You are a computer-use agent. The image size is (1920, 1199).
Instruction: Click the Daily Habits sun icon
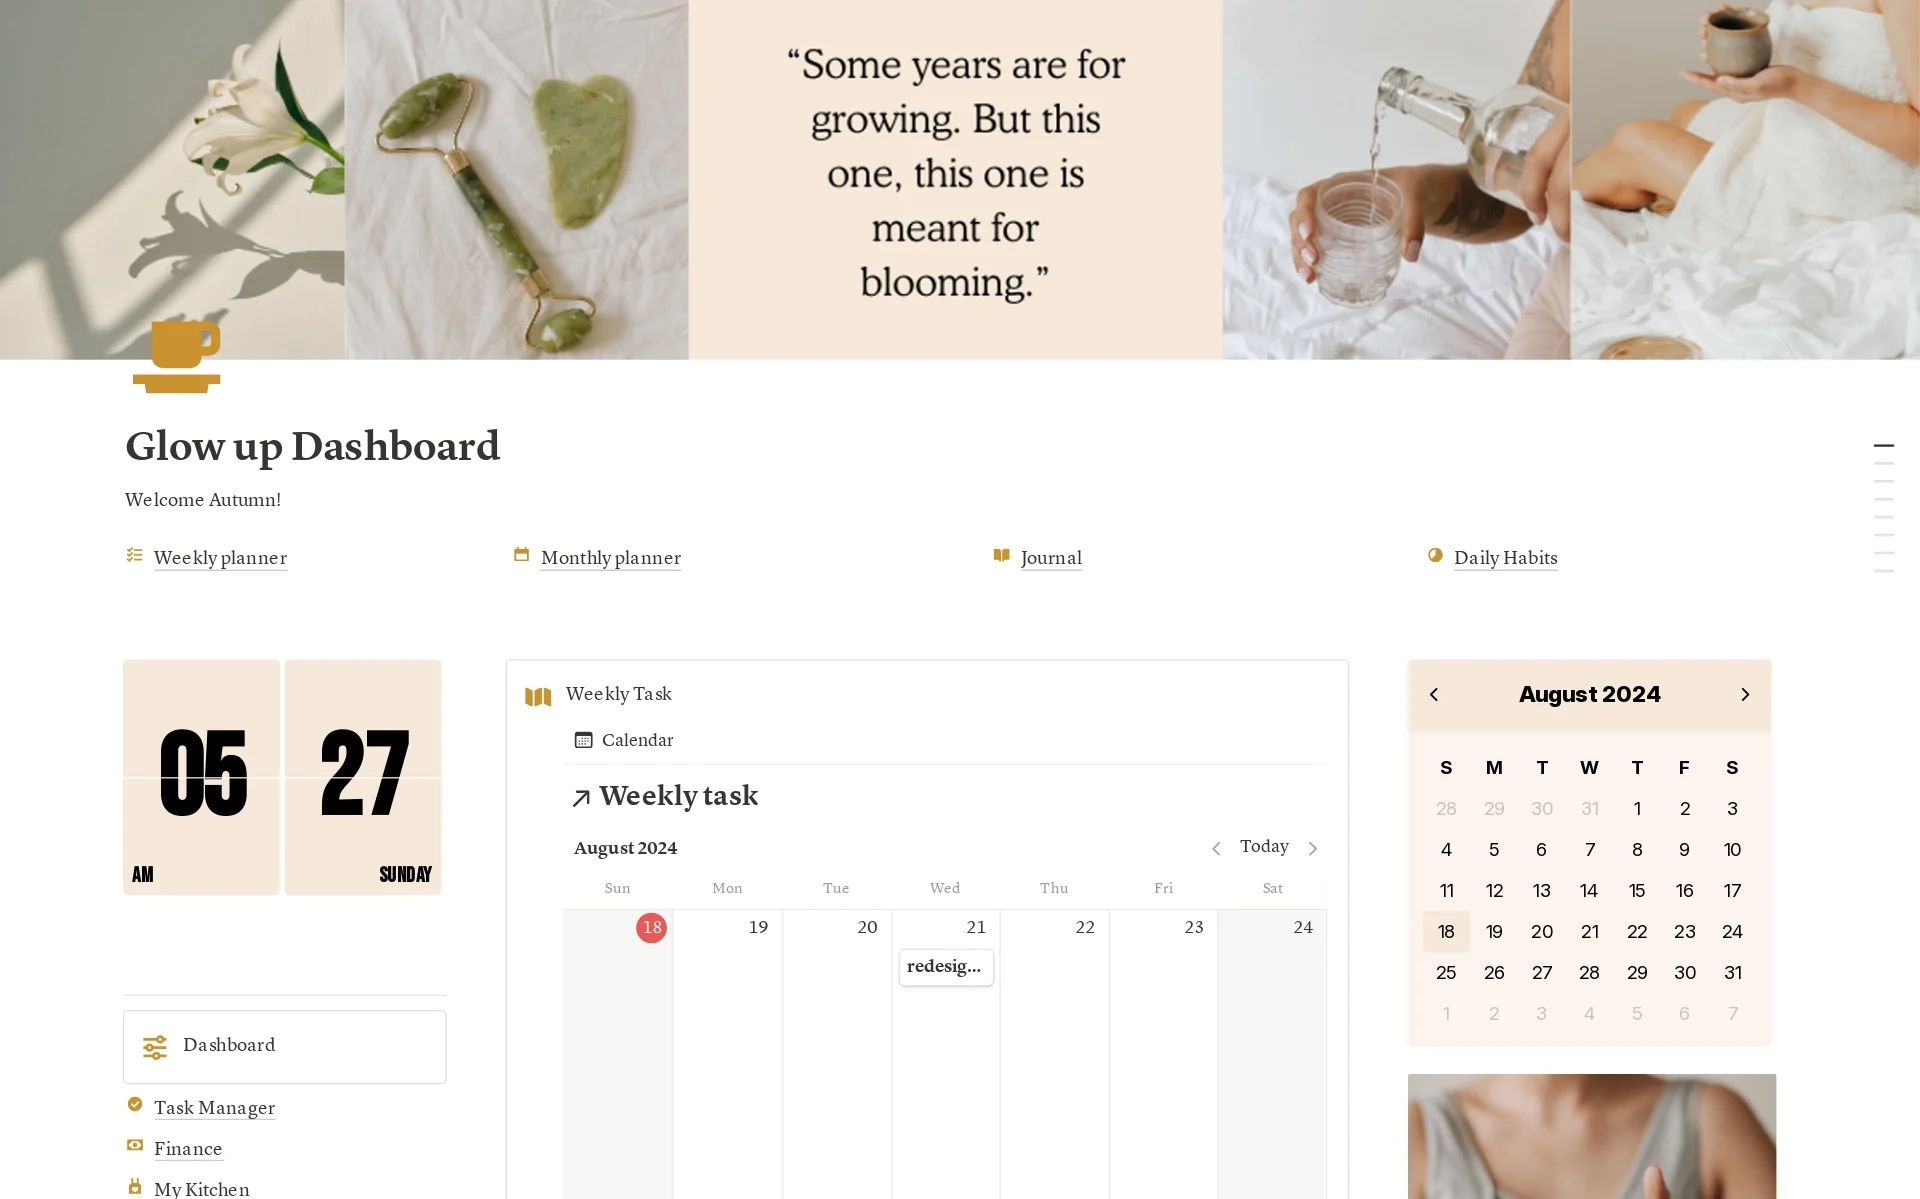pyautogui.click(x=1434, y=557)
